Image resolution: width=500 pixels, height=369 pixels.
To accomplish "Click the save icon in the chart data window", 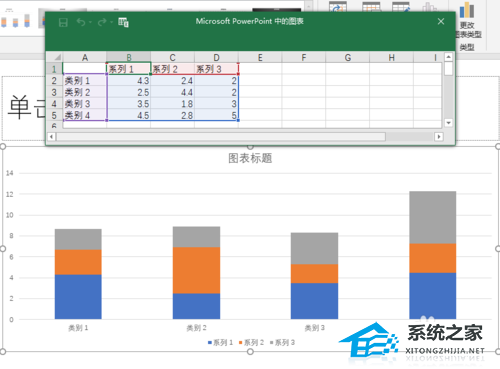I will pos(63,22).
